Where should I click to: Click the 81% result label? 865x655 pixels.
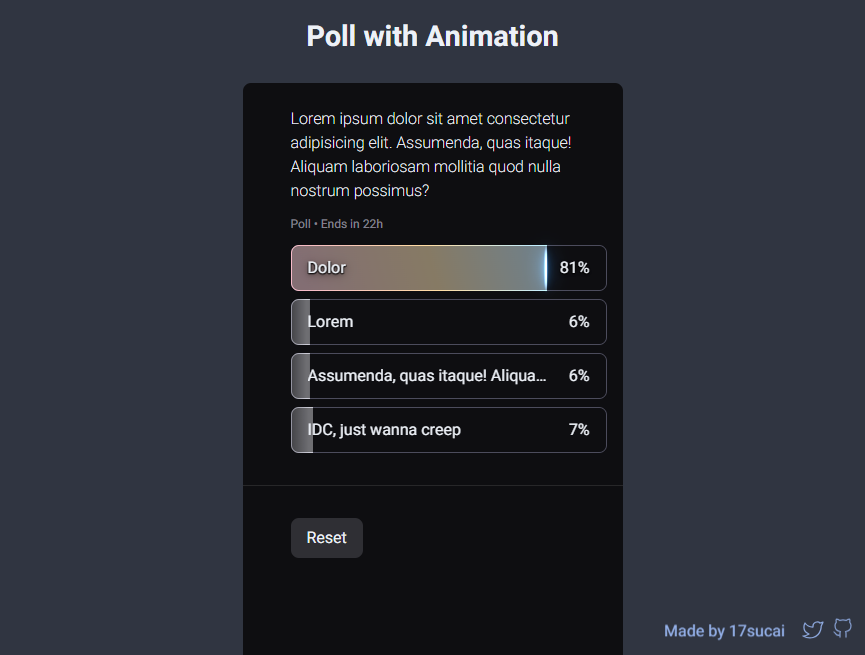[x=574, y=268]
